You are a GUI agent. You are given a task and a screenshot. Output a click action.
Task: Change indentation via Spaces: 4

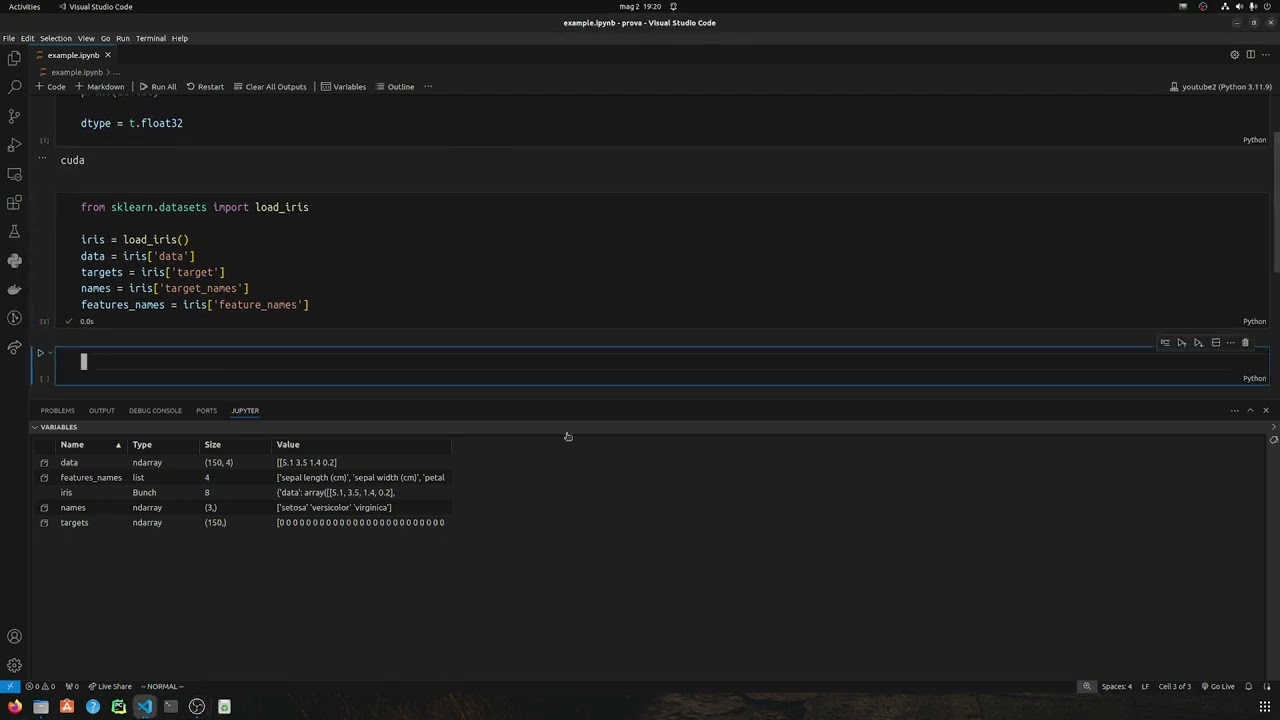pos(1116,686)
